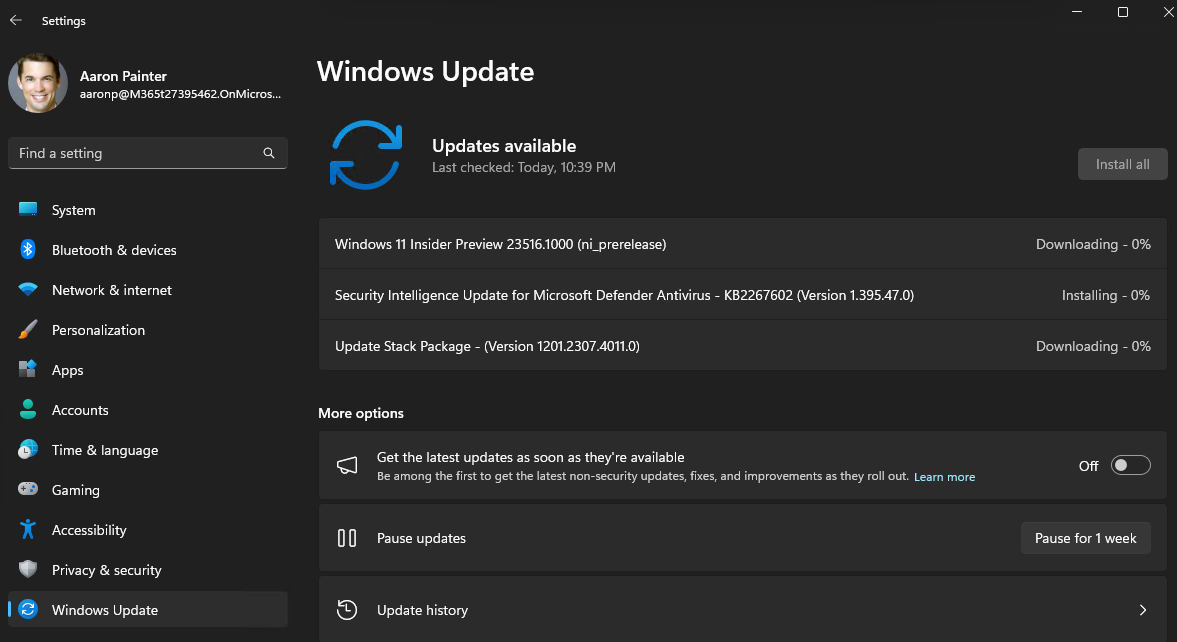
Task: Click the Last checked timestamp text
Action: (x=524, y=167)
